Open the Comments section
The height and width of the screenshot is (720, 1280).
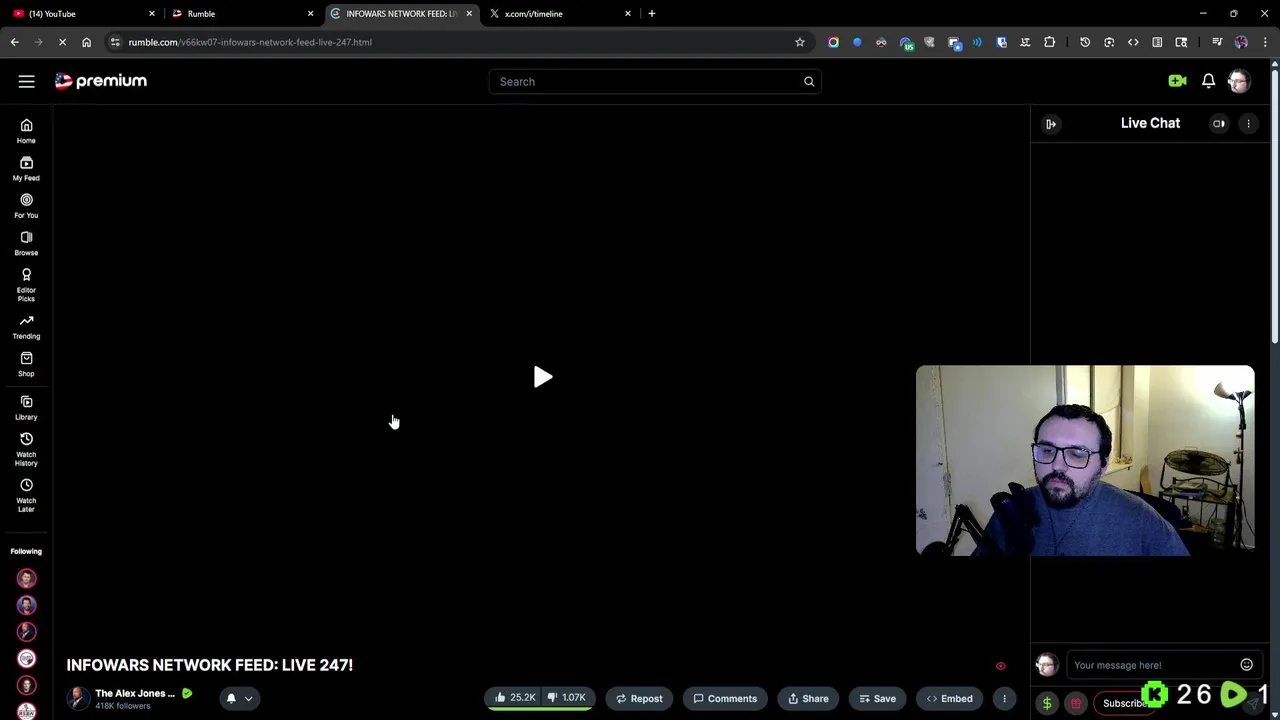[725, 698]
